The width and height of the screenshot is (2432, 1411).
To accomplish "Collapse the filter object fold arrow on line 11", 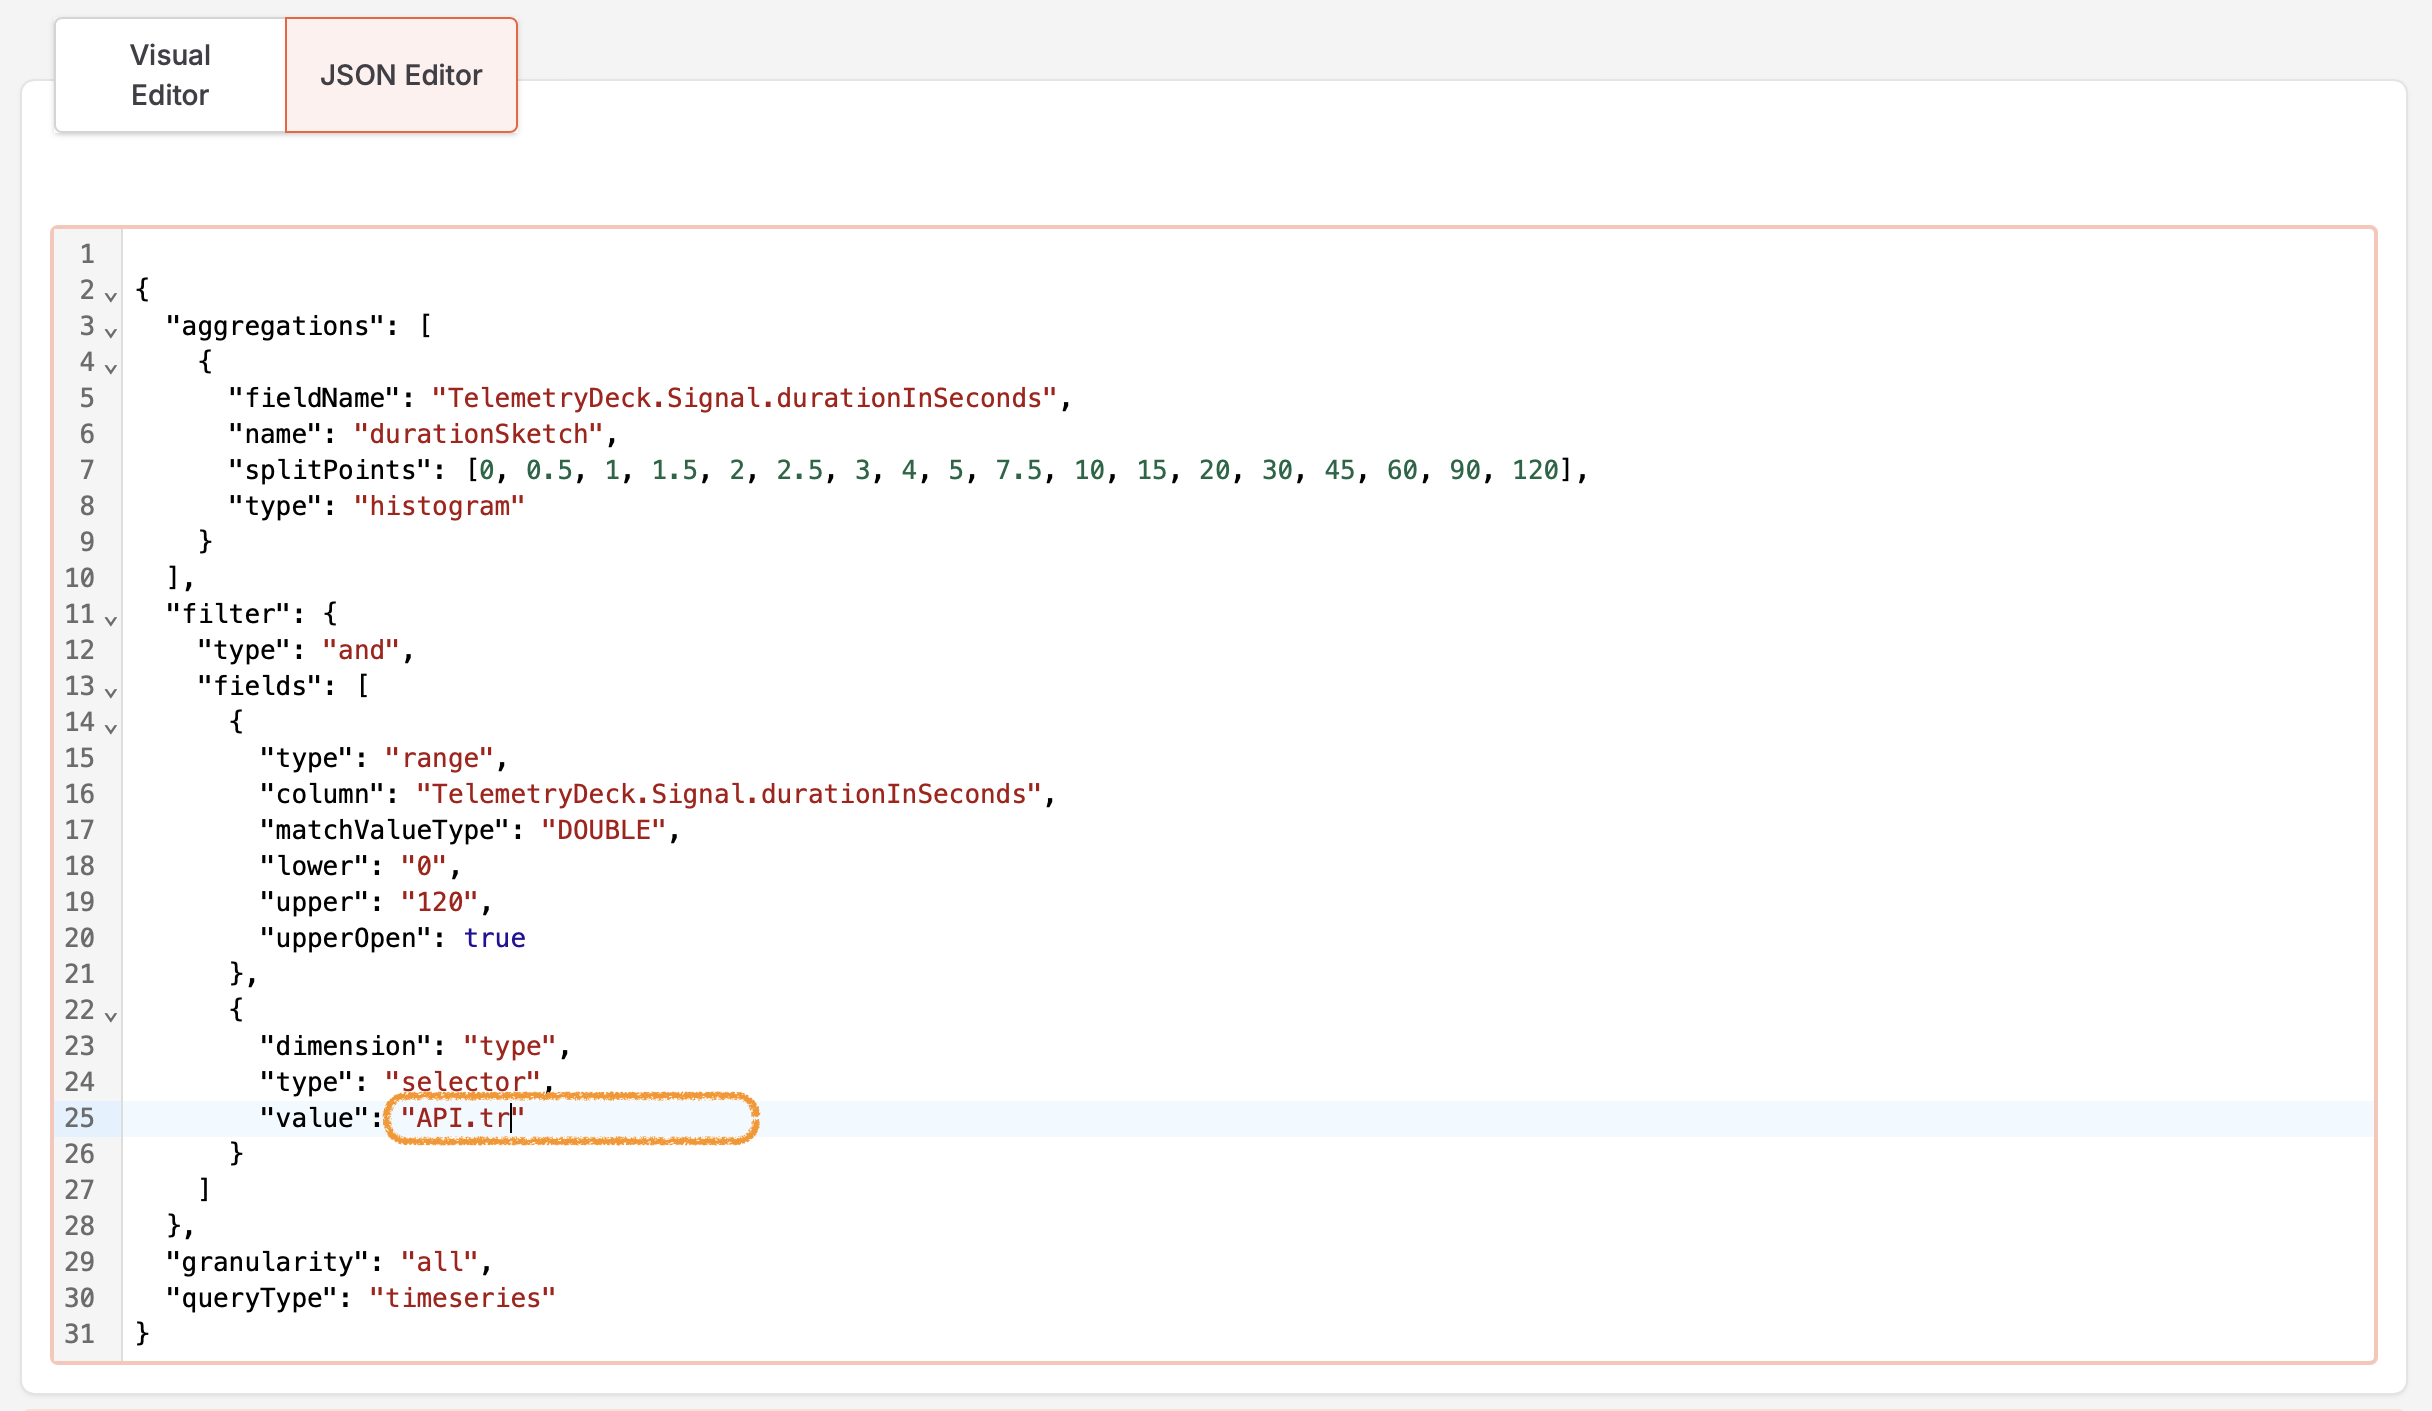I will point(111,620).
